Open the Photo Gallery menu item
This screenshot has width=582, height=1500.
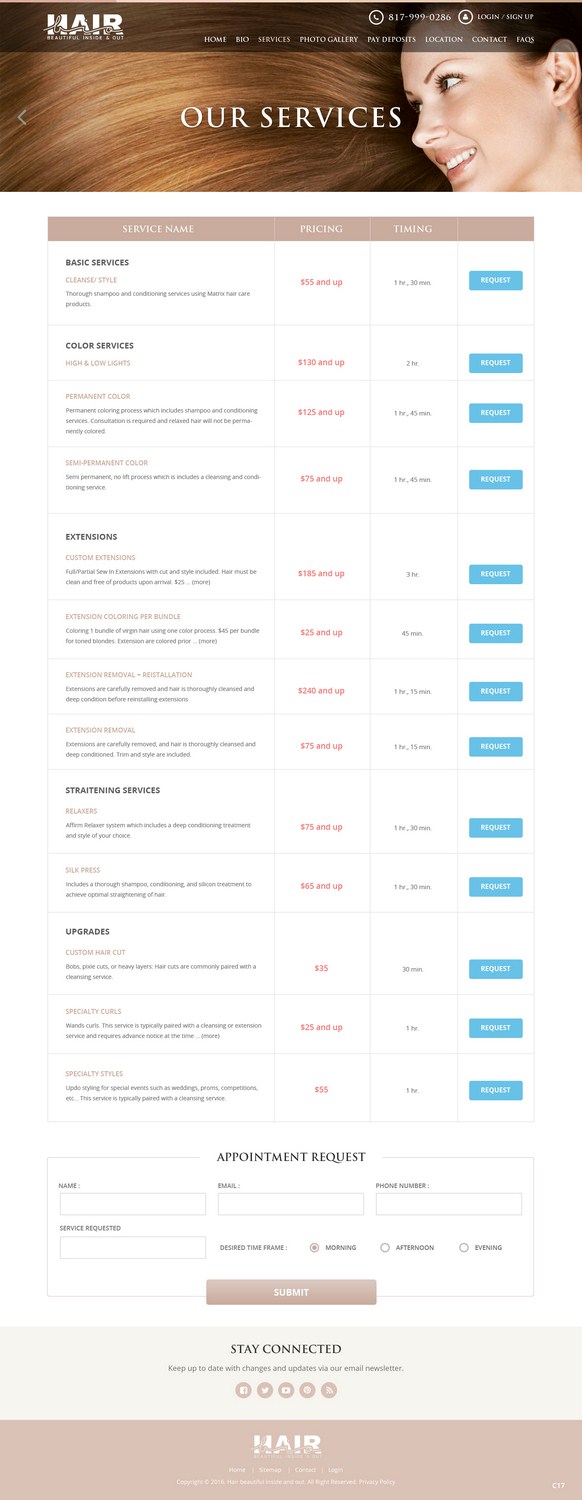pyautogui.click(x=329, y=40)
